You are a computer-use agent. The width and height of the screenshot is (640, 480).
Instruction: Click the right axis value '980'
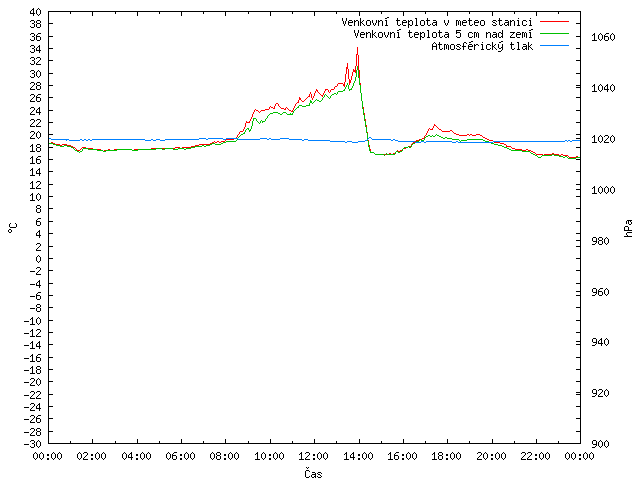coord(600,241)
